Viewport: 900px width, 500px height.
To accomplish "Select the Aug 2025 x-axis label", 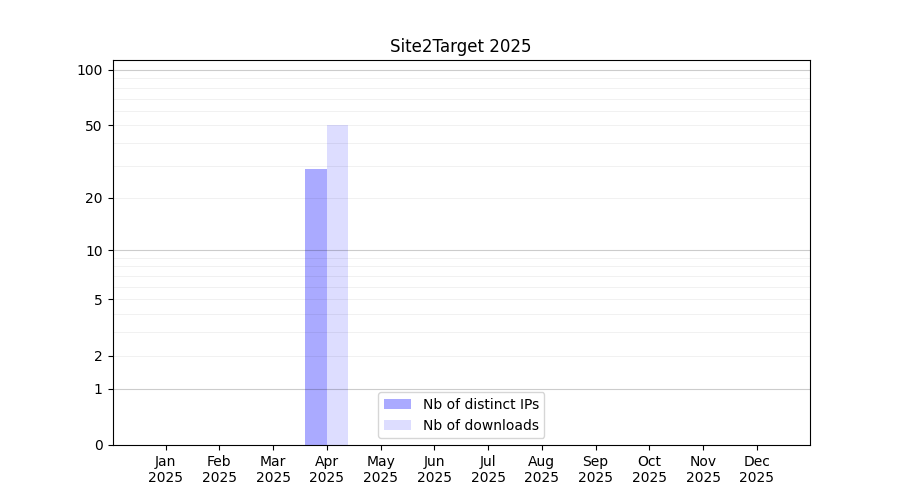I will 541,469.
